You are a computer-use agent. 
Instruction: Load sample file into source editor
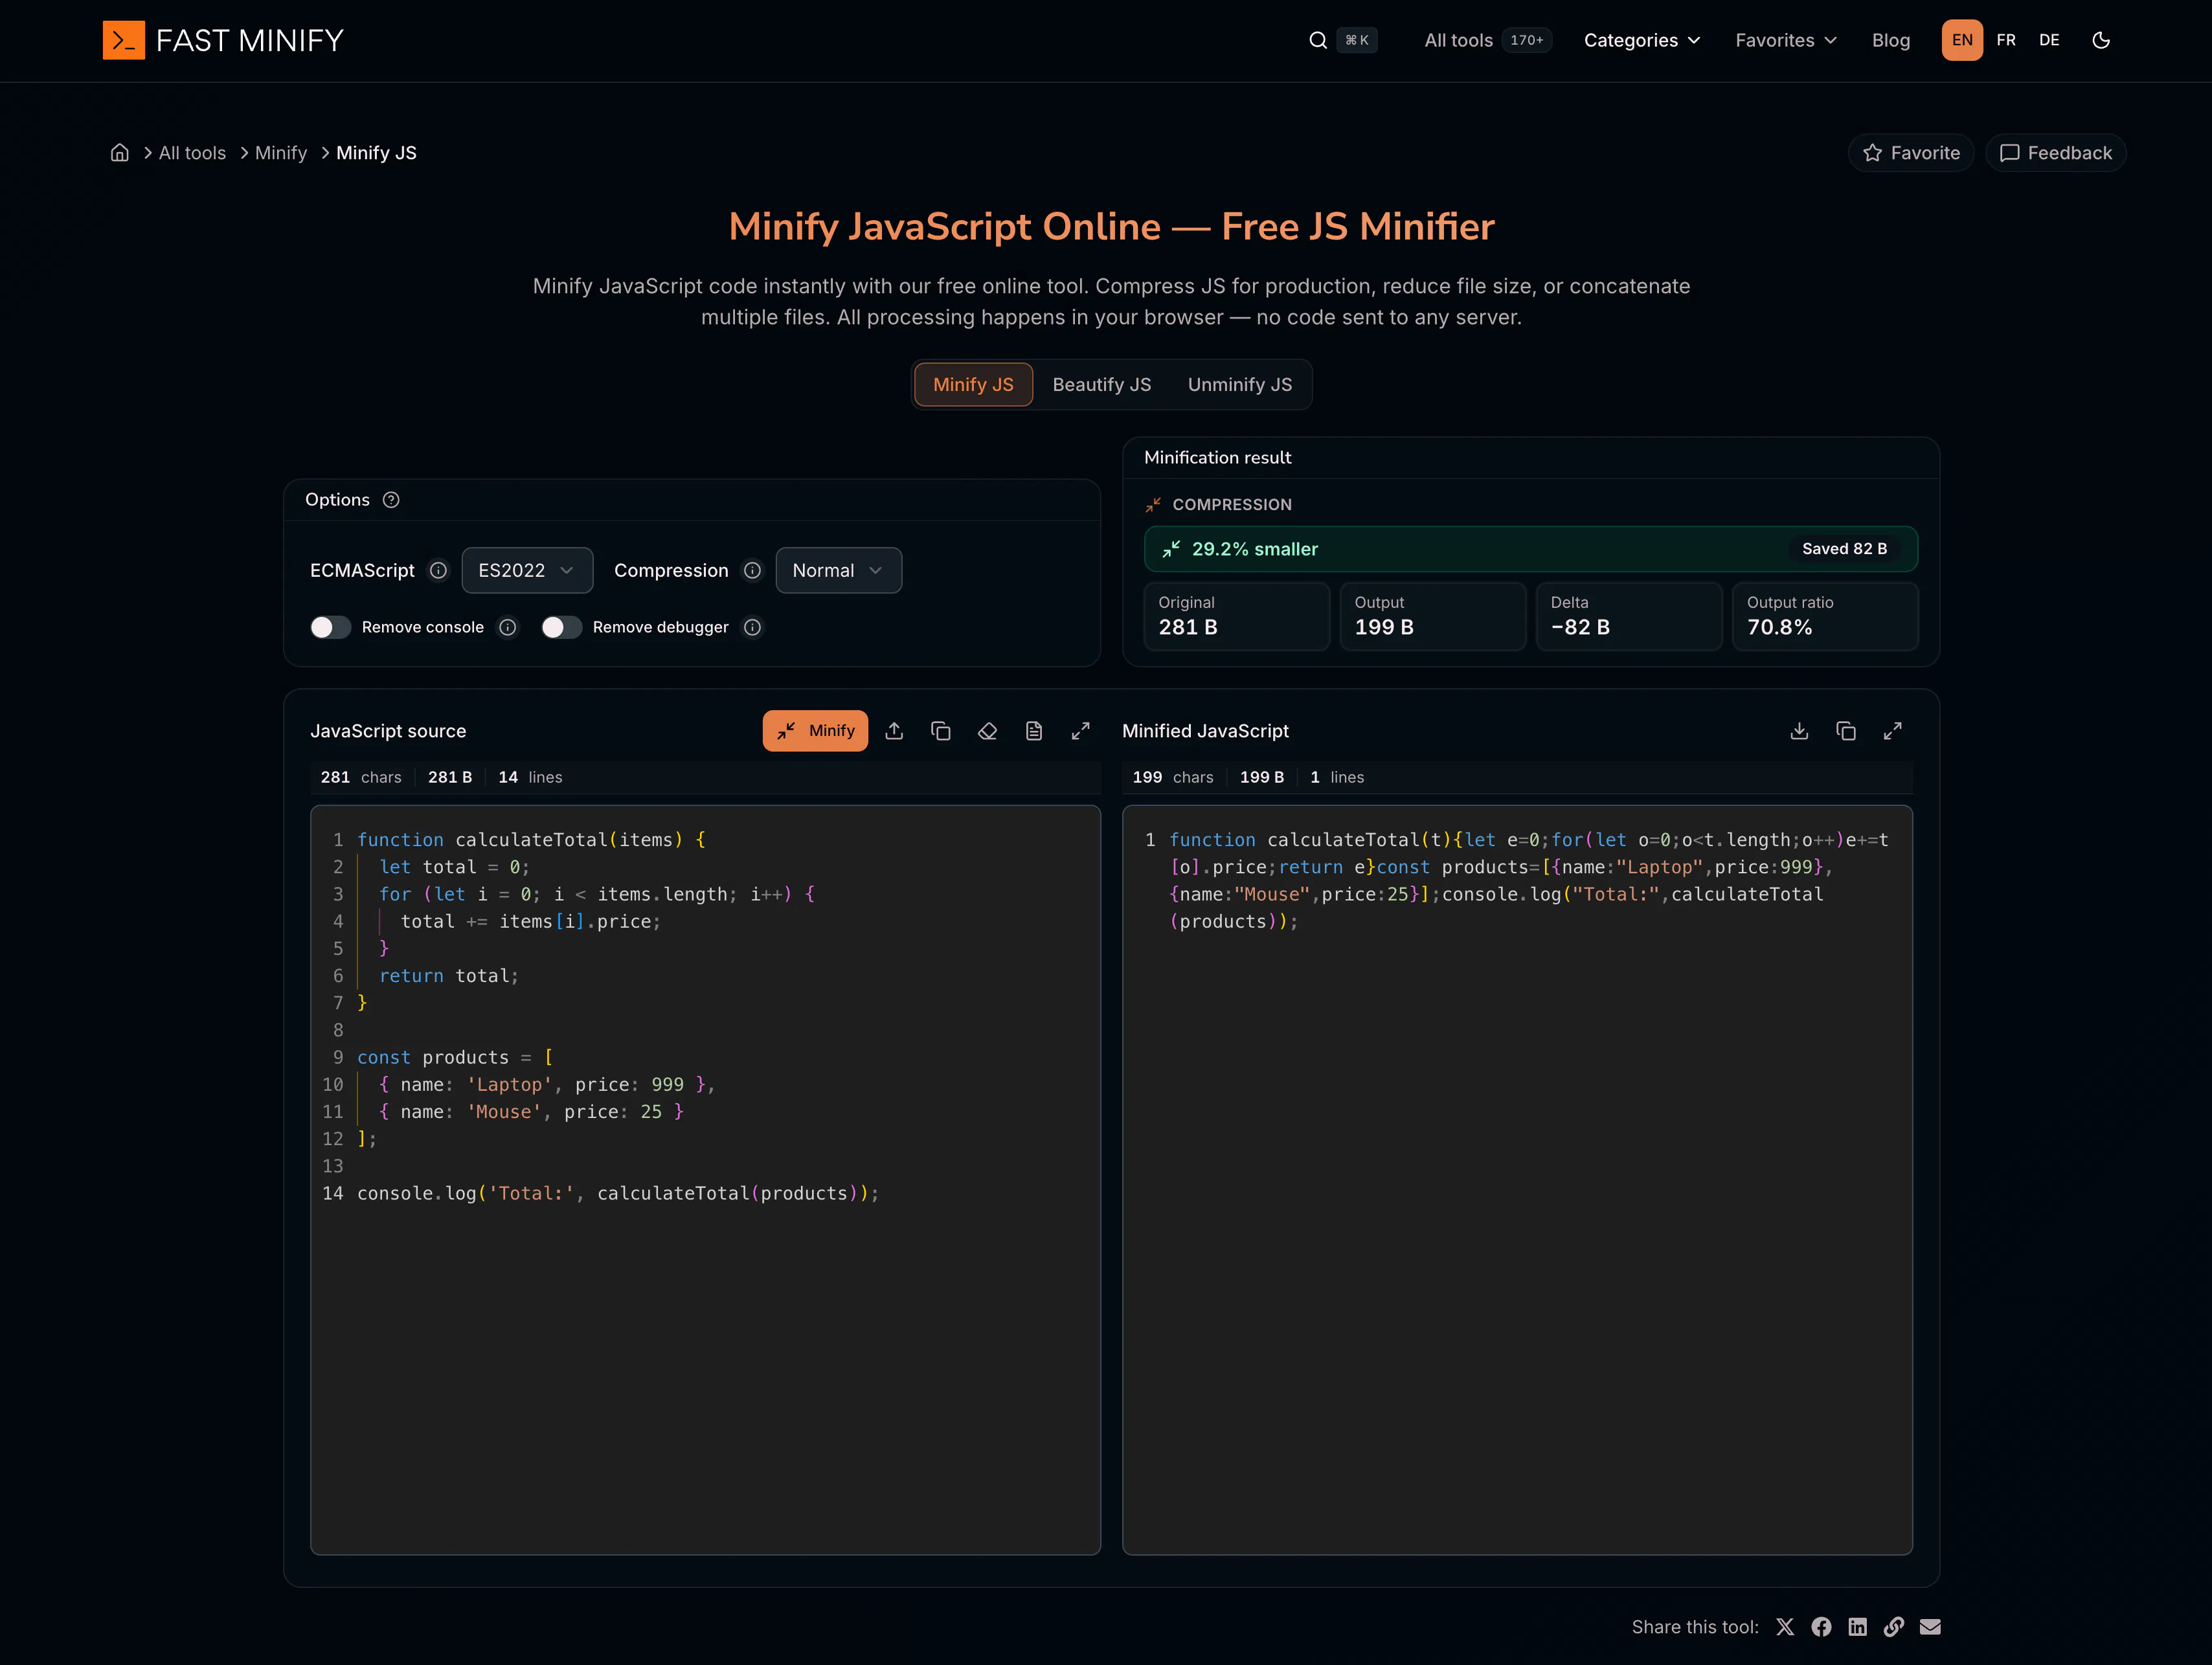click(x=1034, y=731)
